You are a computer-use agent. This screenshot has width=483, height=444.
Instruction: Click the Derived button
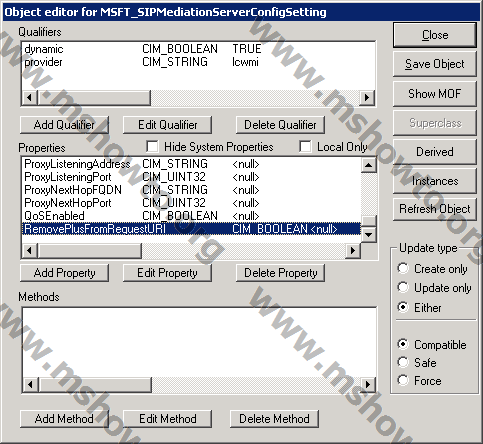[435, 152]
